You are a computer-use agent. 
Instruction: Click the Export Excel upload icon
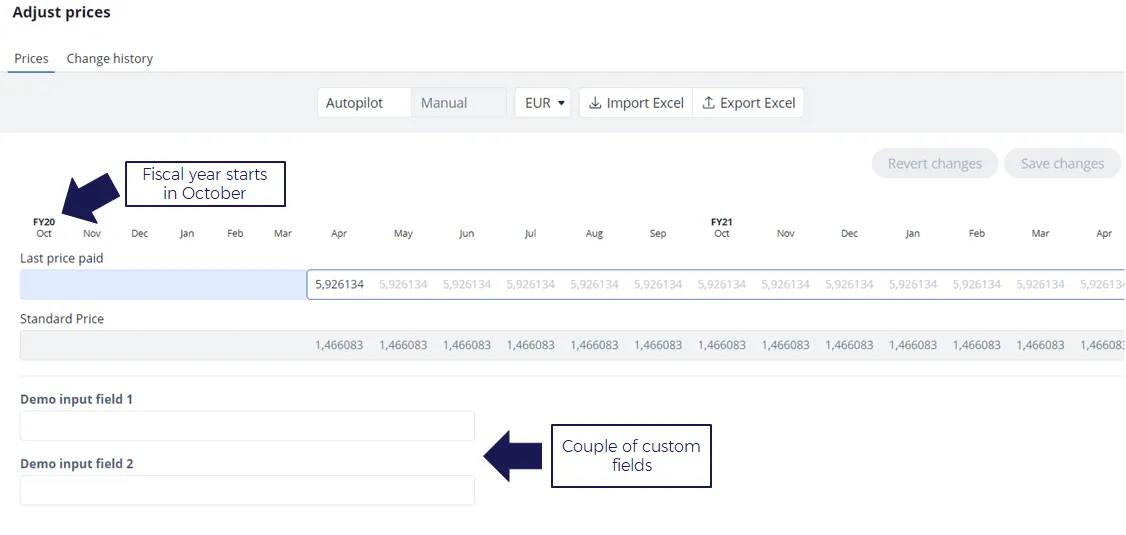[709, 103]
